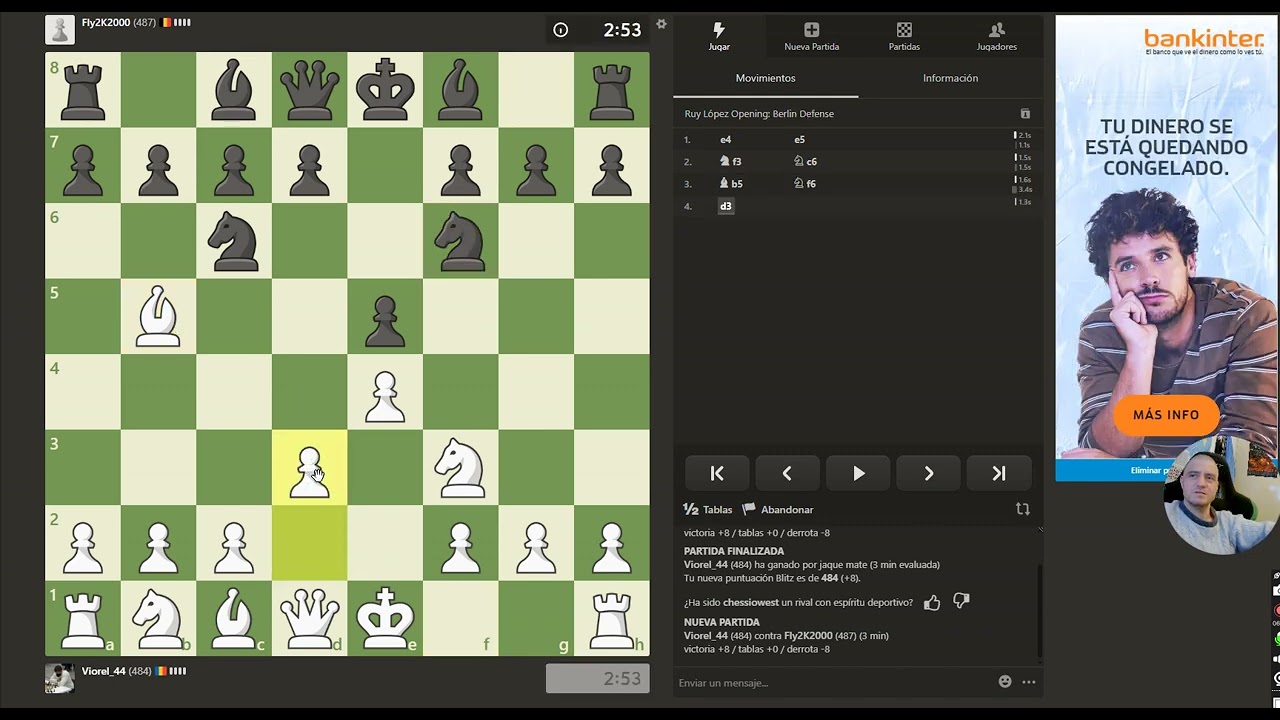Select white's knight f3 move in list
The width and height of the screenshot is (1280, 720).
[x=731, y=161]
